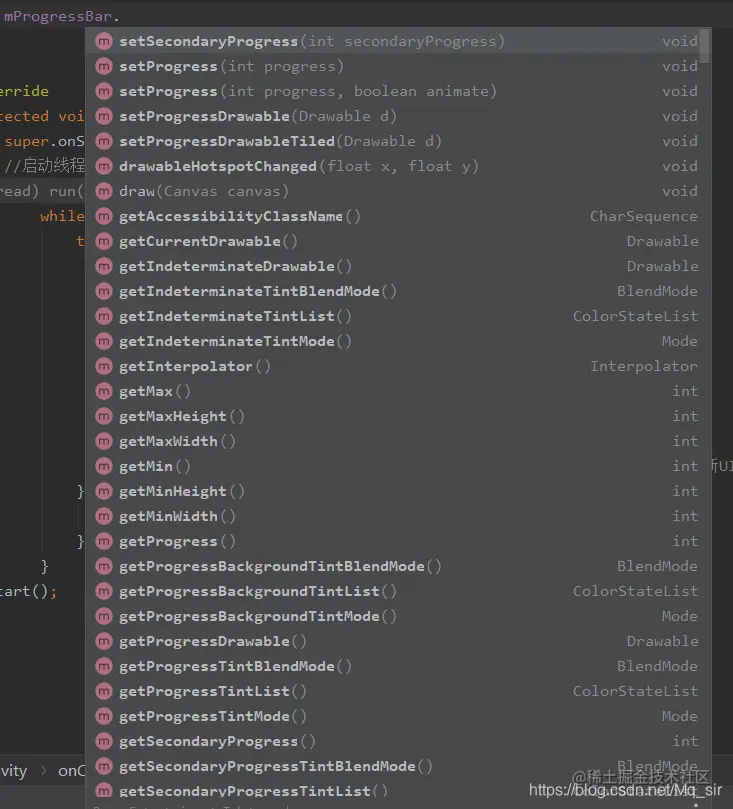Viewport: 733px width, 809px height.
Task: Select getMin() suggestion
Action: click(396, 466)
